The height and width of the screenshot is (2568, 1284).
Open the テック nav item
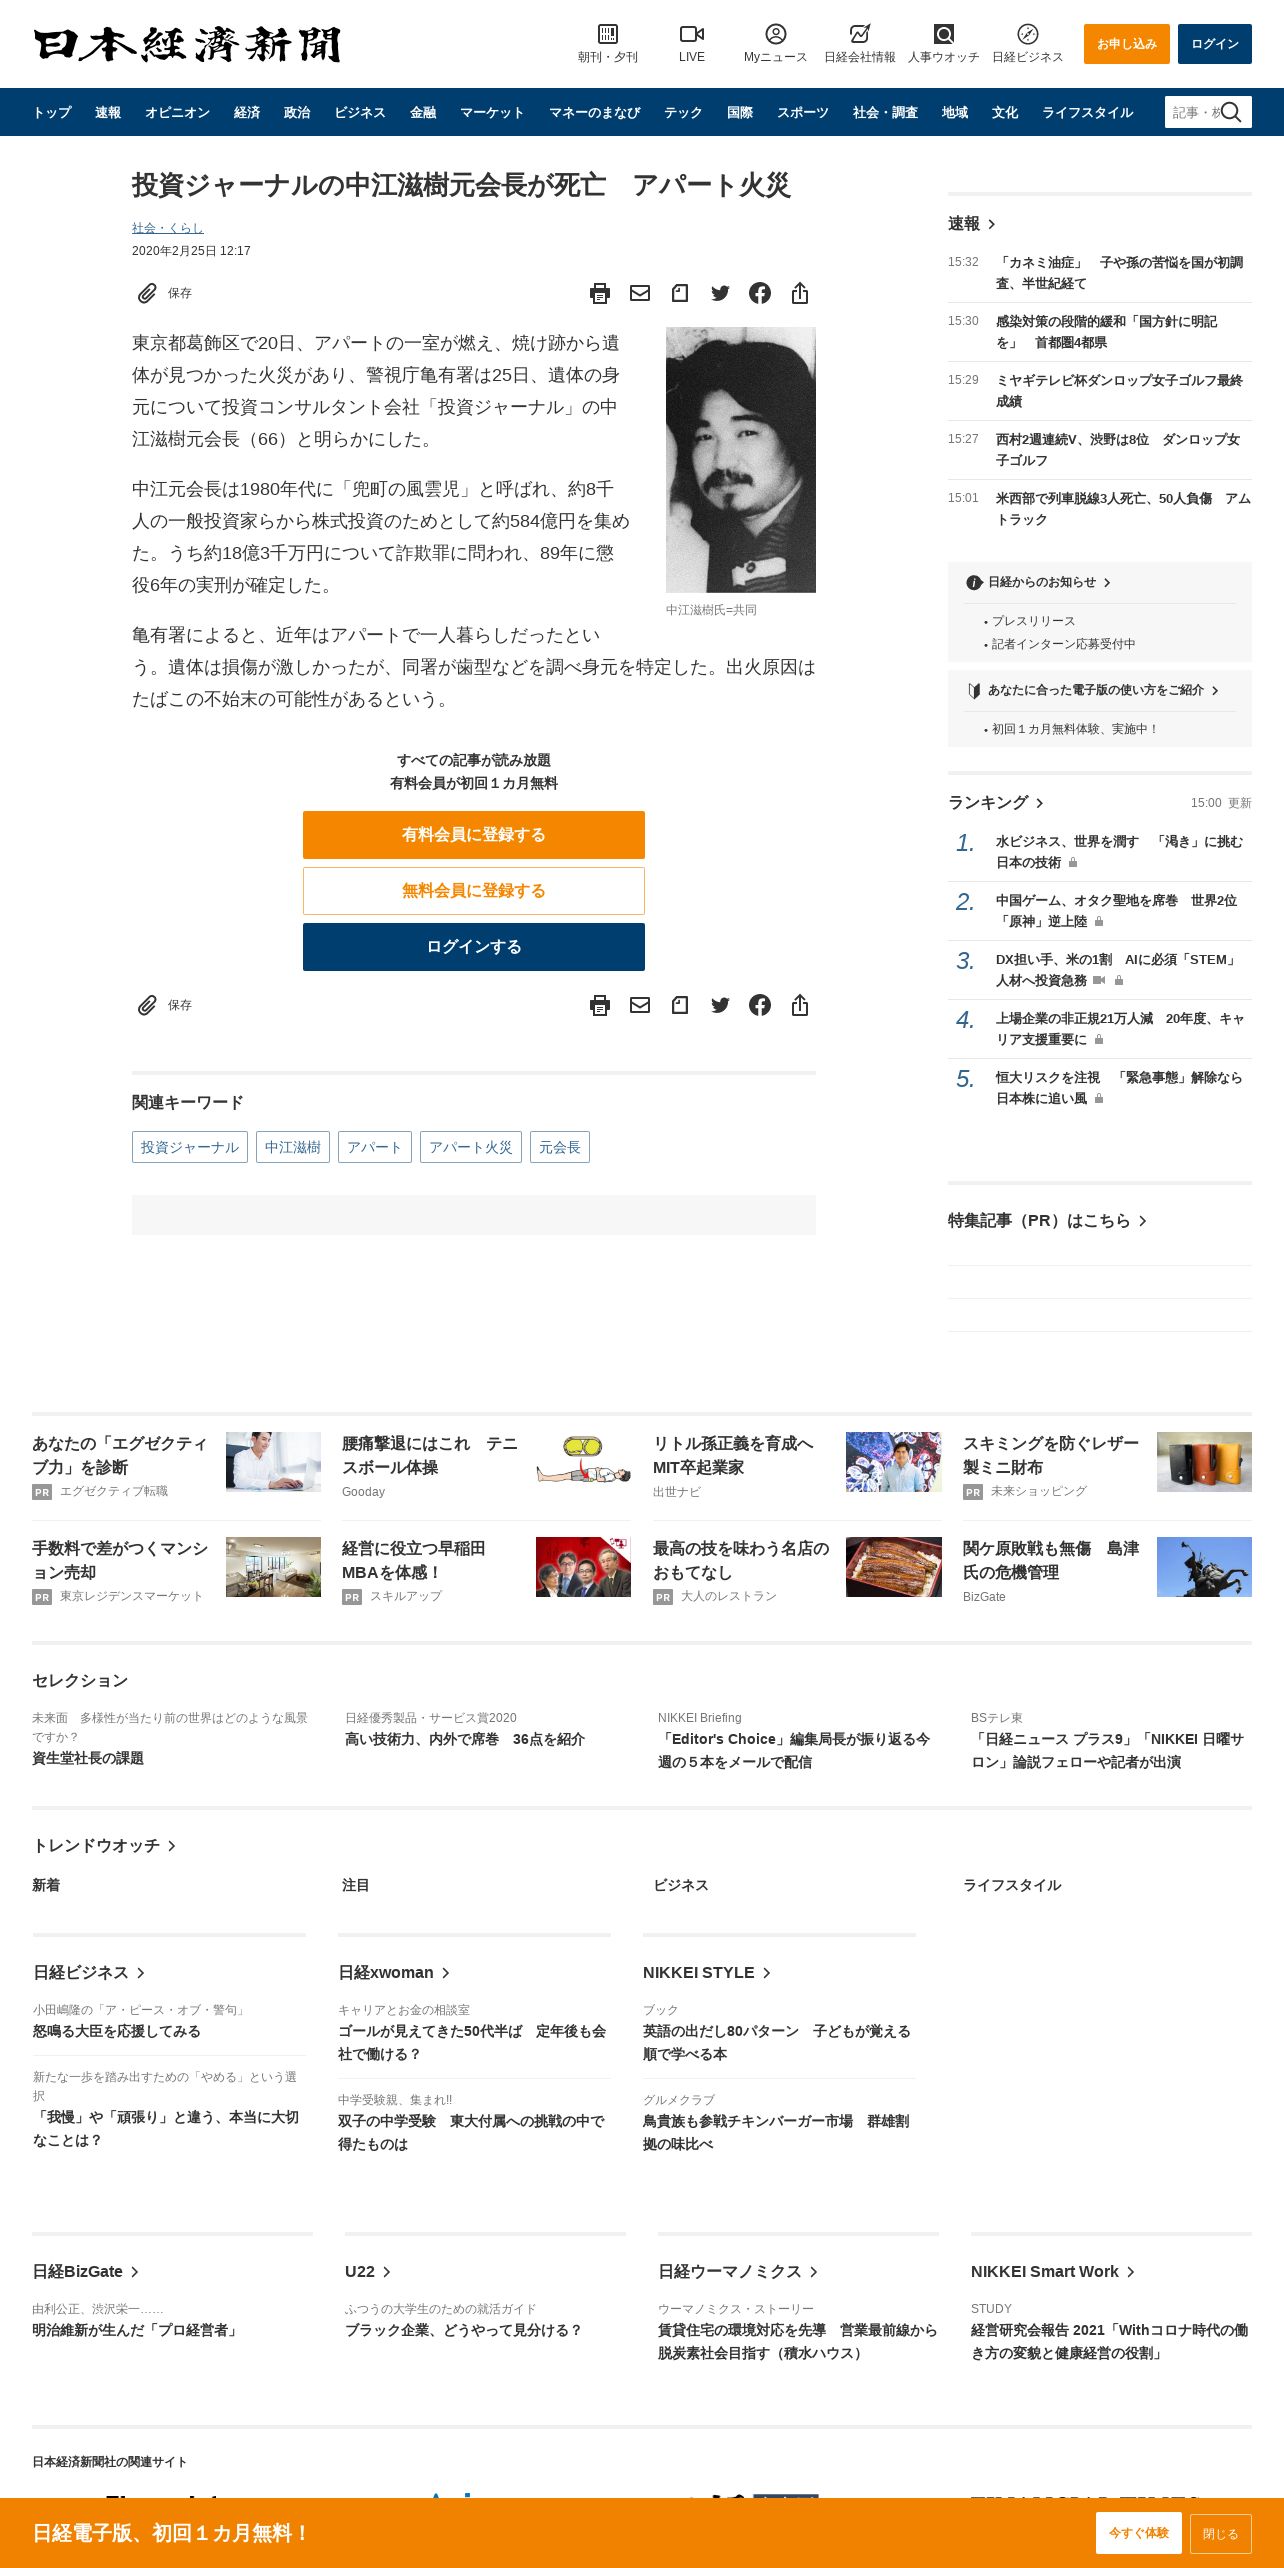click(x=683, y=112)
